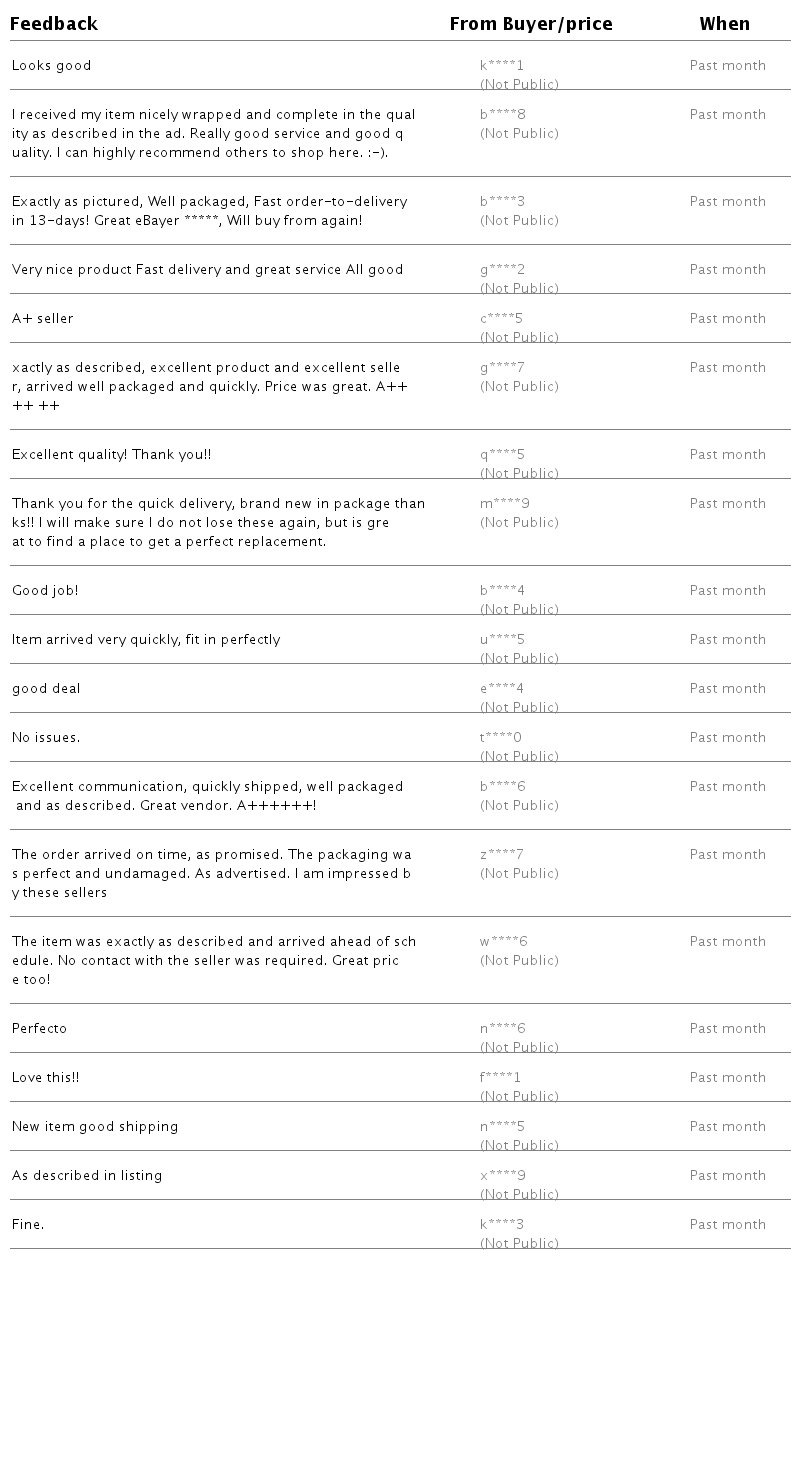Click the Feedback column header
The height and width of the screenshot is (1480, 800).
[54, 24]
